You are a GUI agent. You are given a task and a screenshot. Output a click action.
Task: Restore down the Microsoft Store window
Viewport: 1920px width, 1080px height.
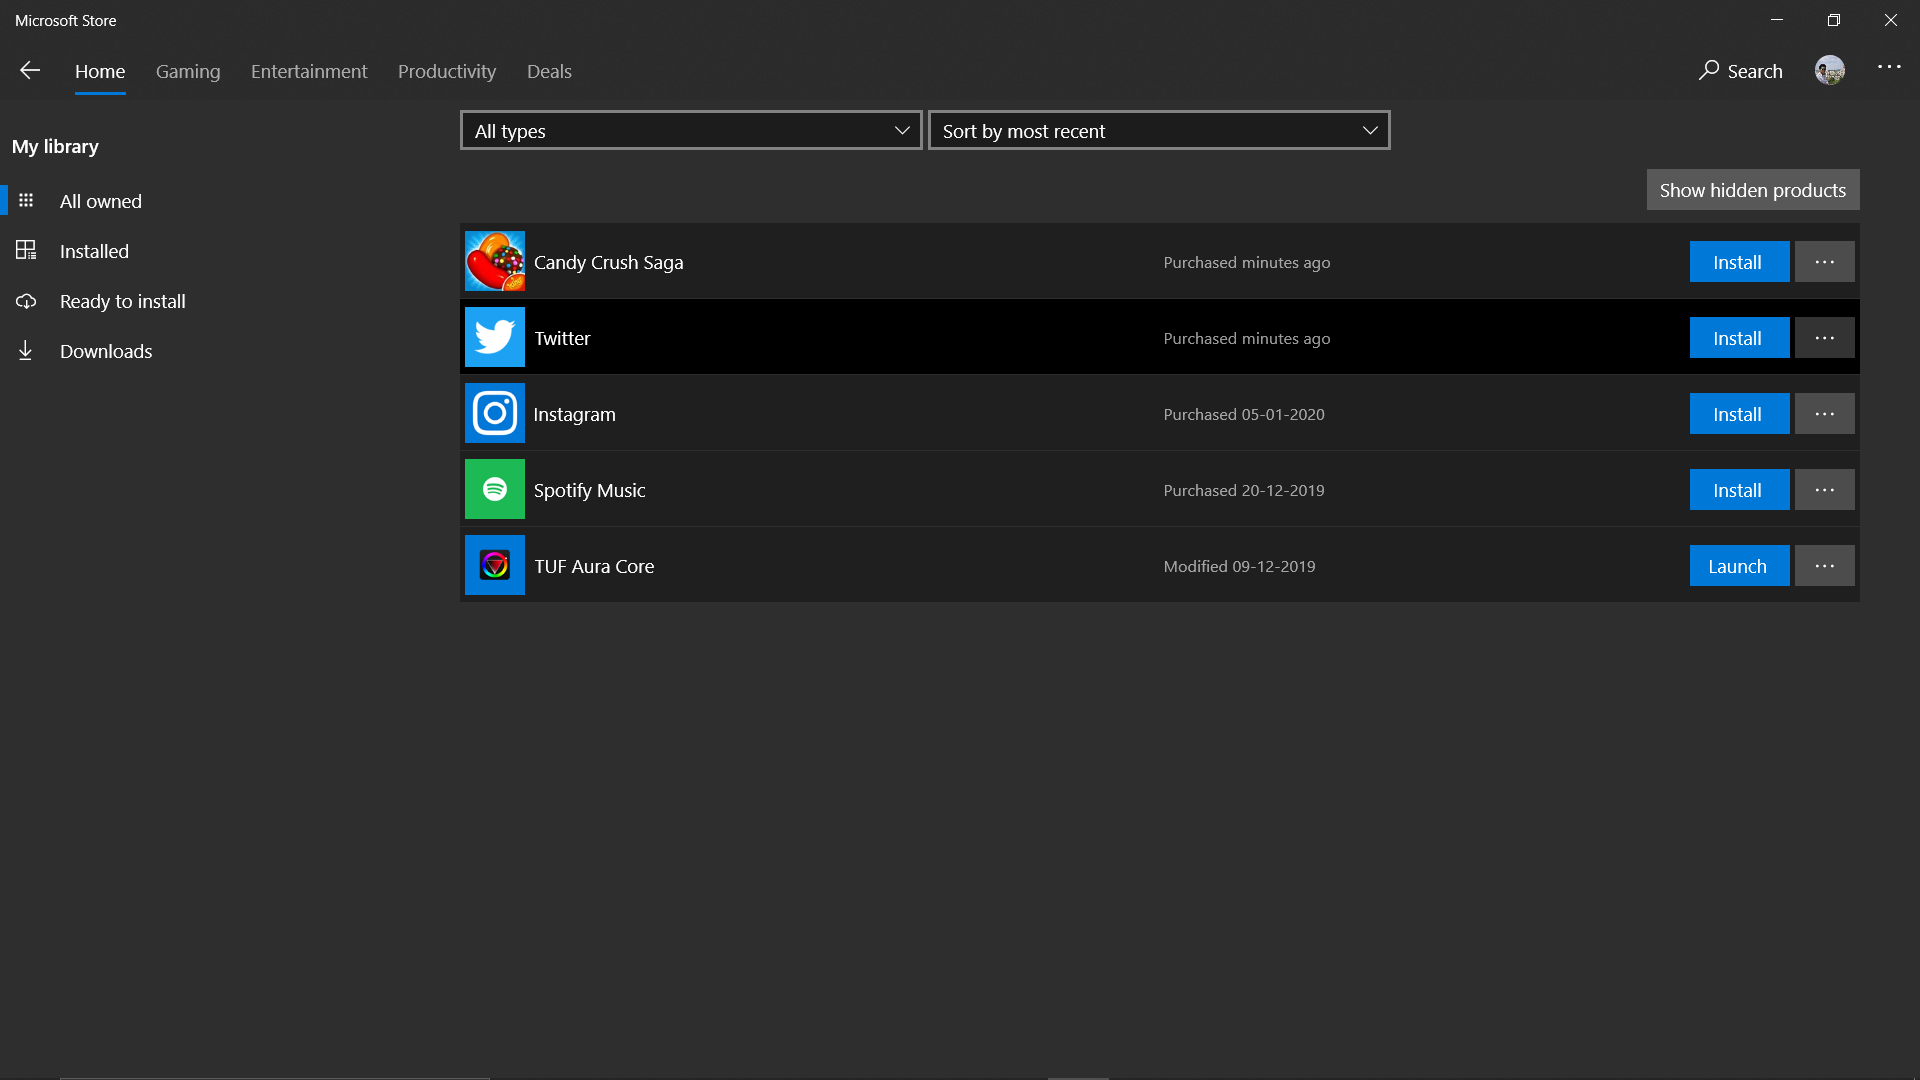(1834, 20)
